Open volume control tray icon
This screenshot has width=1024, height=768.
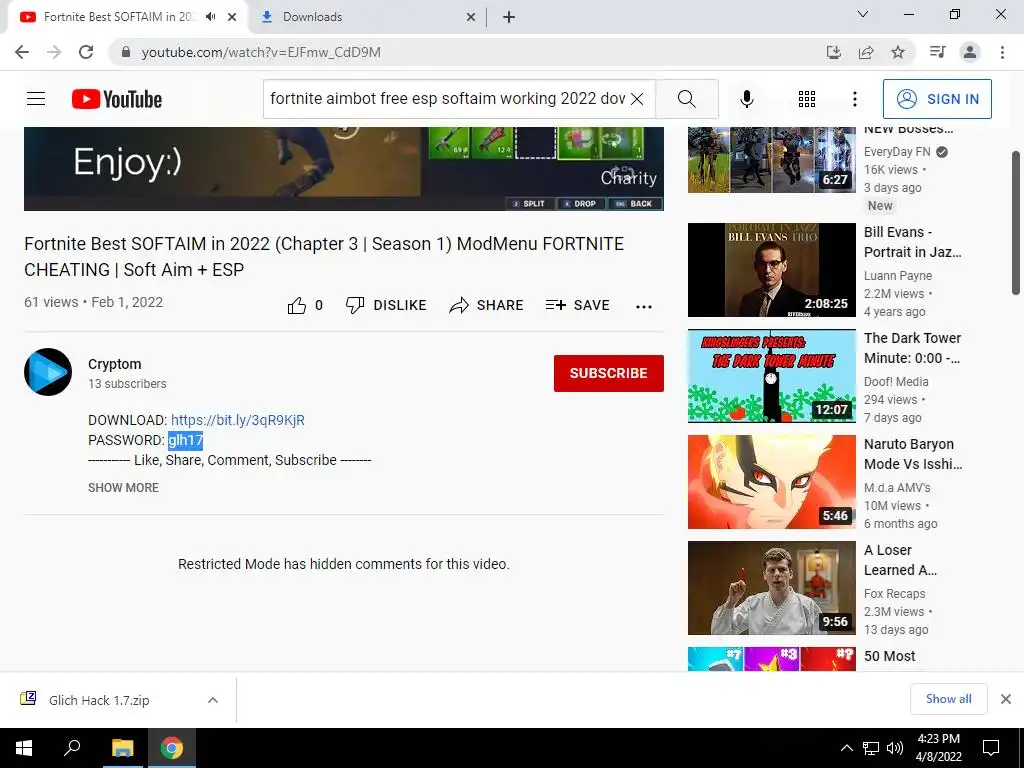coord(895,748)
